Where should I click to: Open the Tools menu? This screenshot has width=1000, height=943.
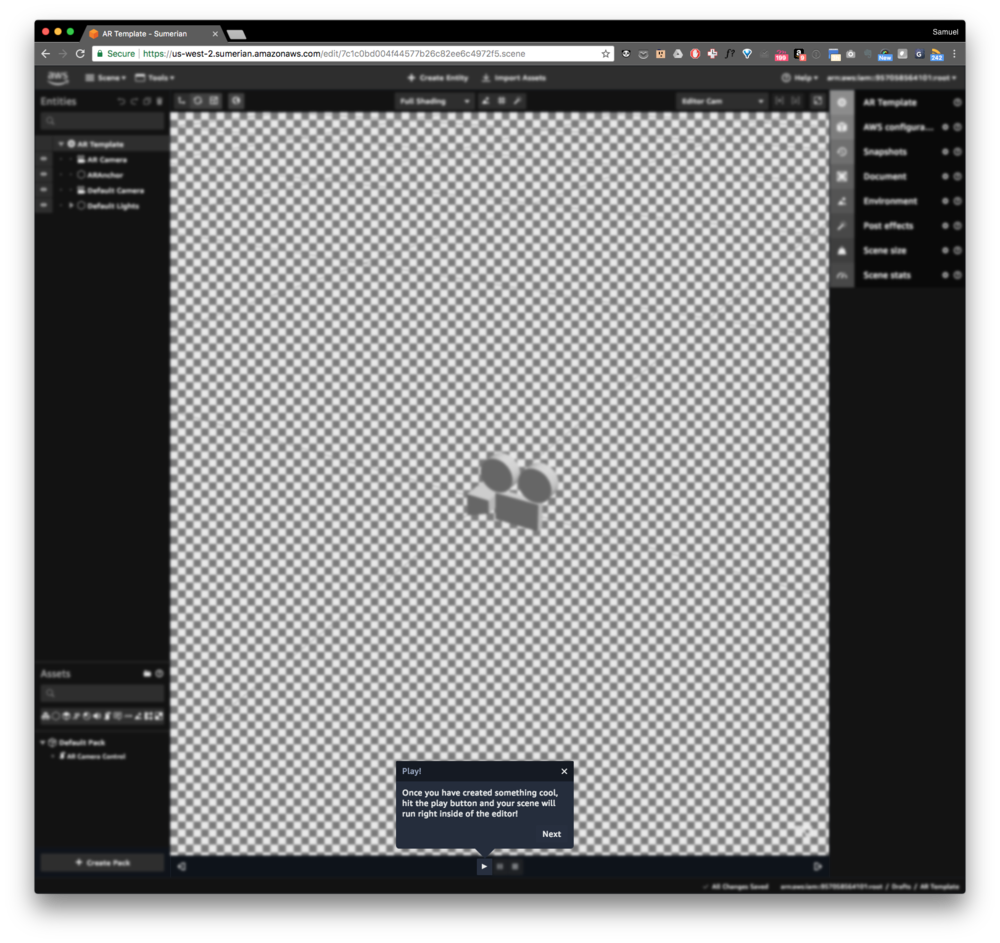(155, 78)
